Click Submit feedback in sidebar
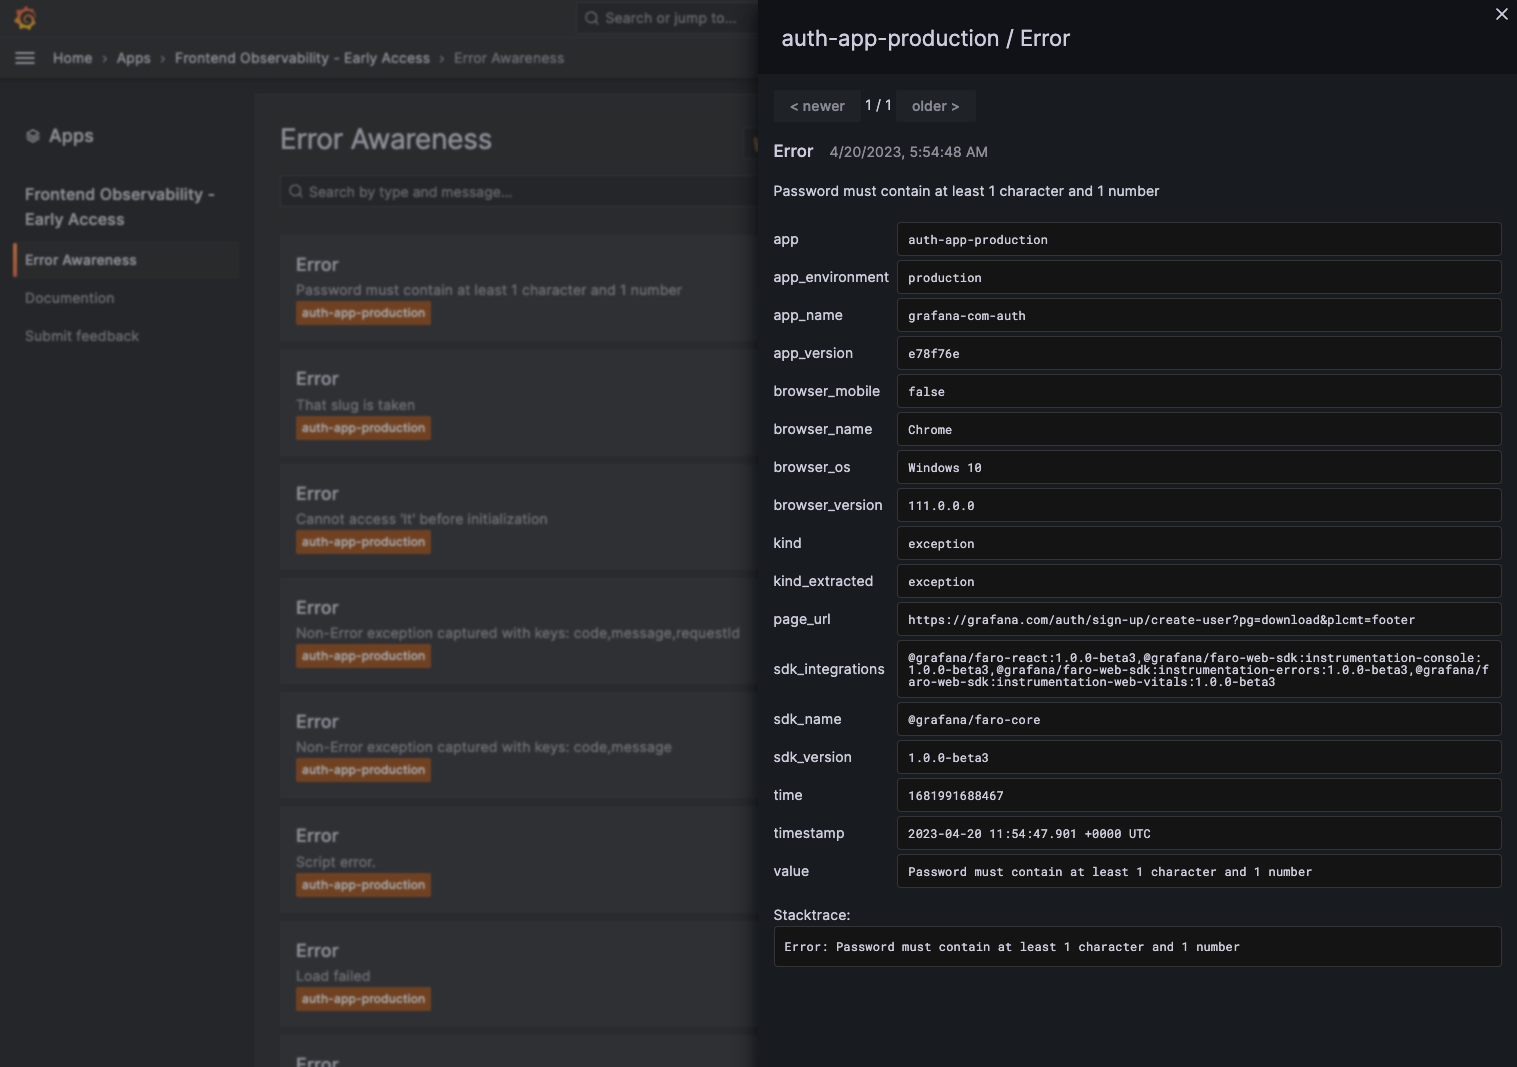The height and width of the screenshot is (1067, 1517). pos(82,336)
